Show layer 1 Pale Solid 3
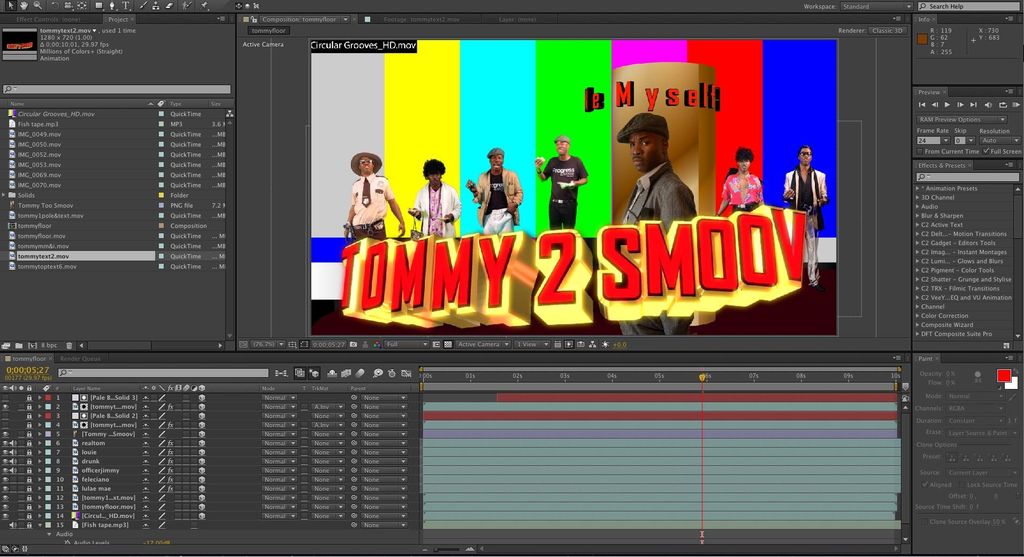This screenshot has width=1024, height=557. pos(5,397)
